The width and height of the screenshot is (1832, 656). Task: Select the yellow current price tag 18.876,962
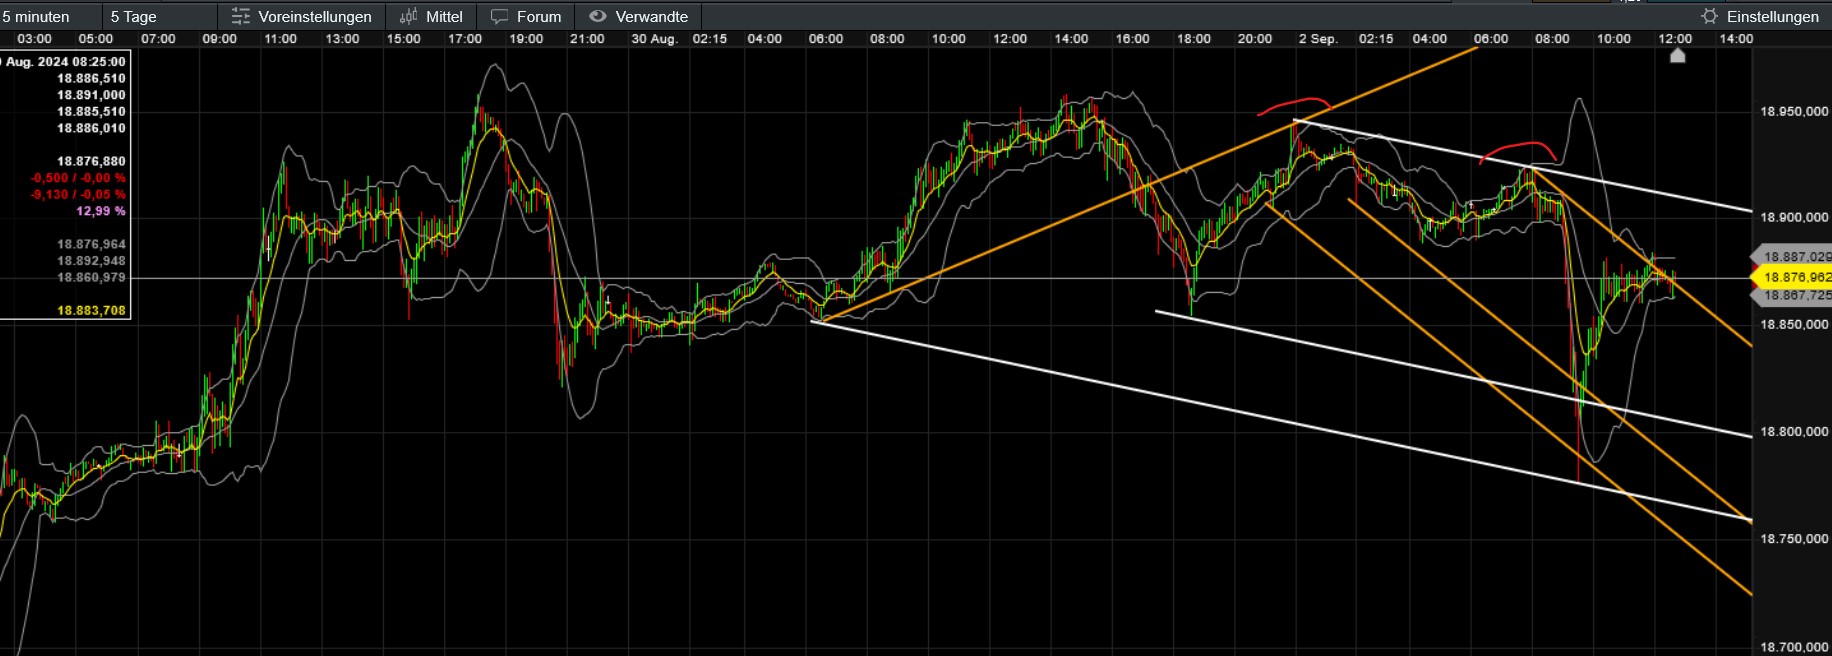pyautogui.click(x=1792, y=277)
